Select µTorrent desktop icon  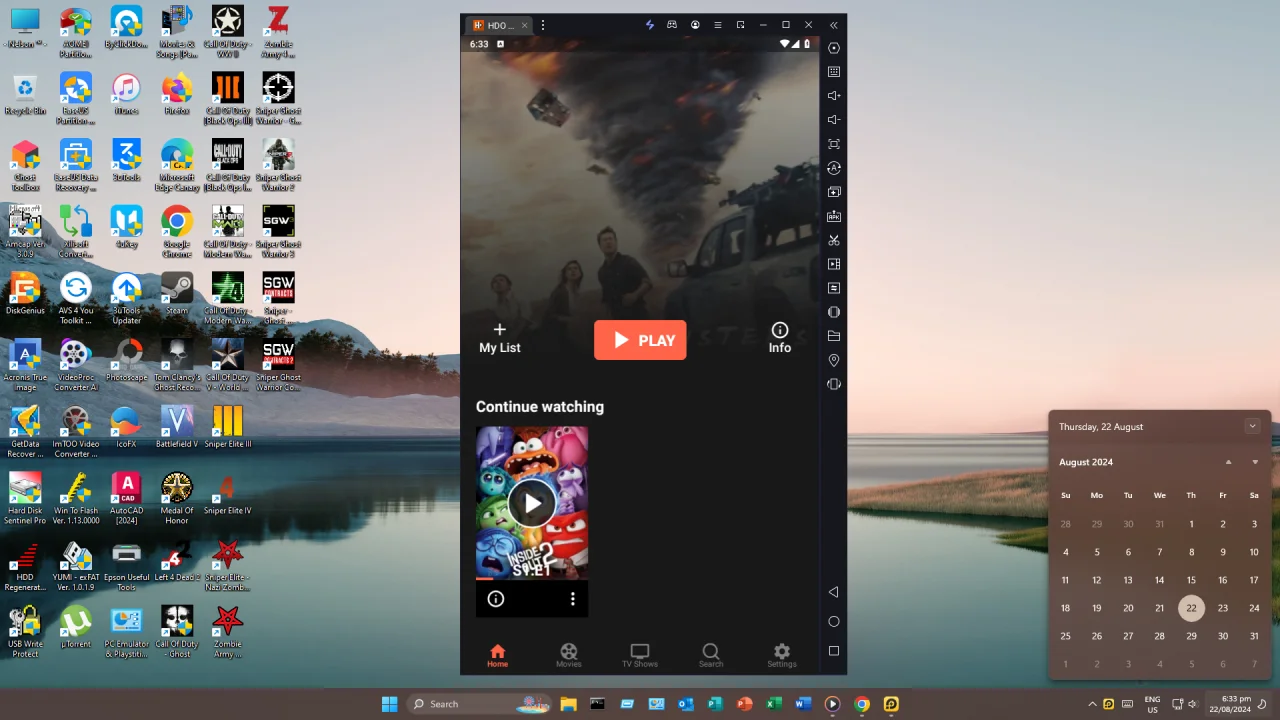[76, 628]
